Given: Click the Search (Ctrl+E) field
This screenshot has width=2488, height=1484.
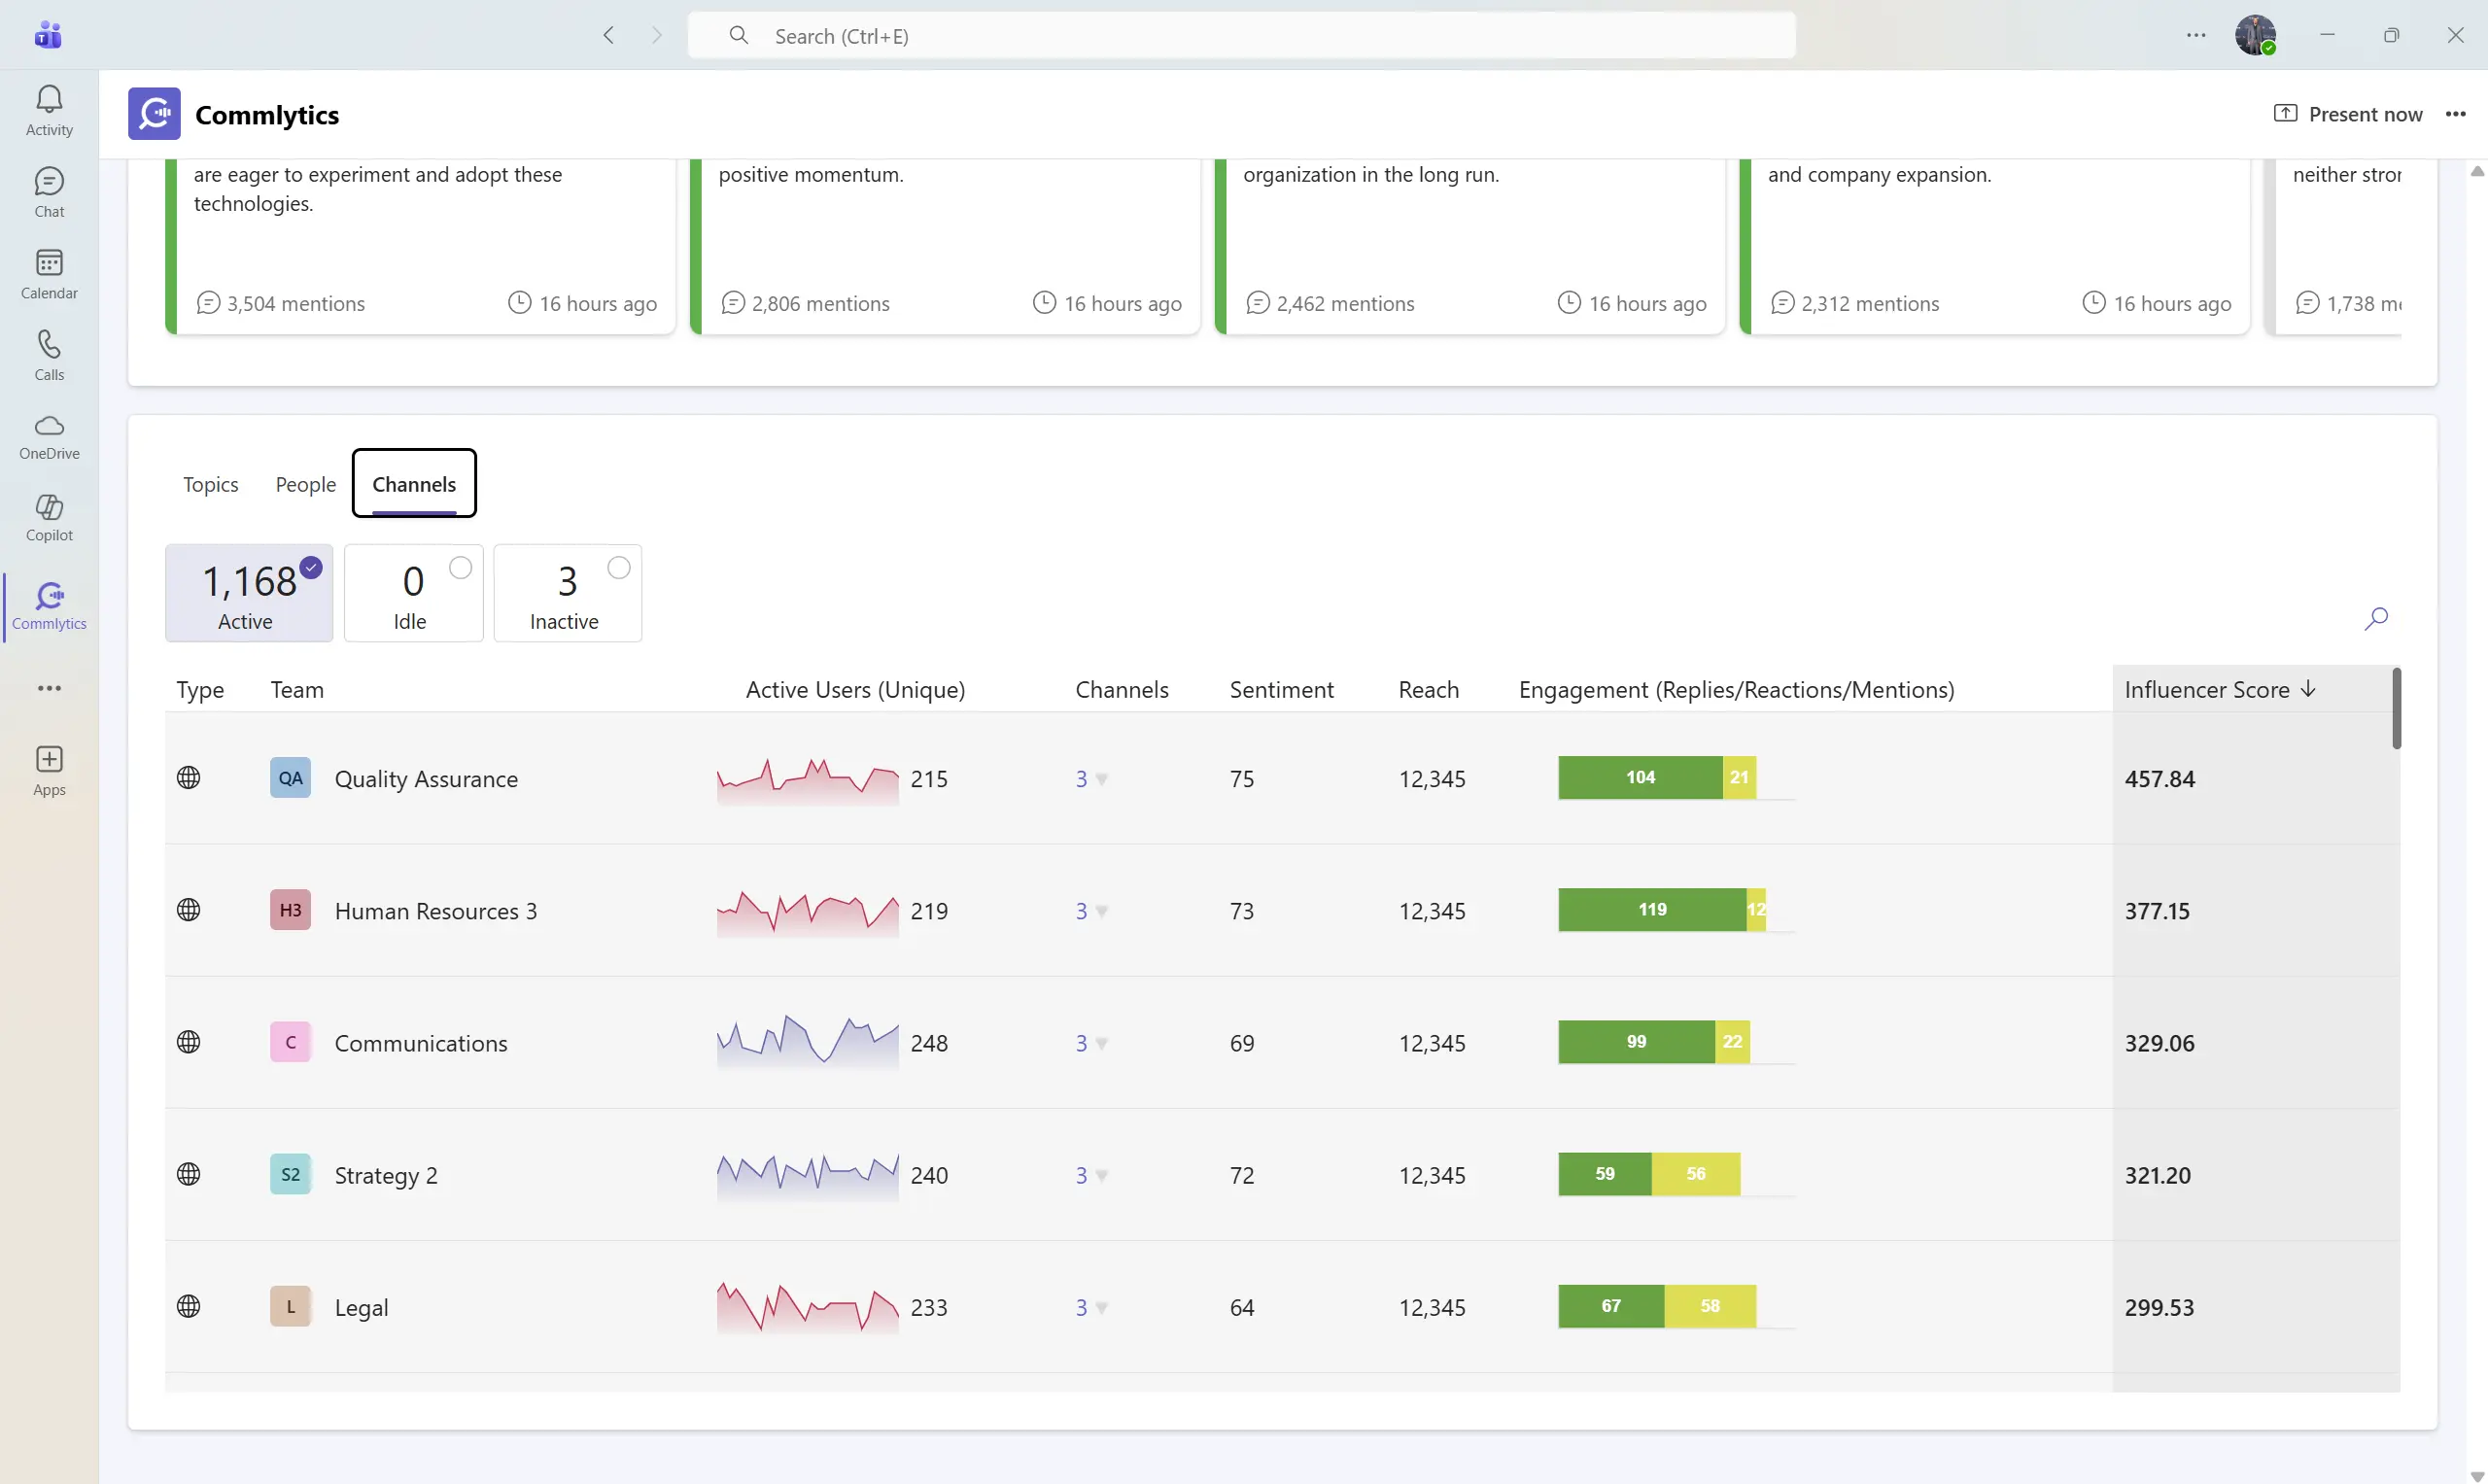Looking at the screenshot, I should point(1240,36).
